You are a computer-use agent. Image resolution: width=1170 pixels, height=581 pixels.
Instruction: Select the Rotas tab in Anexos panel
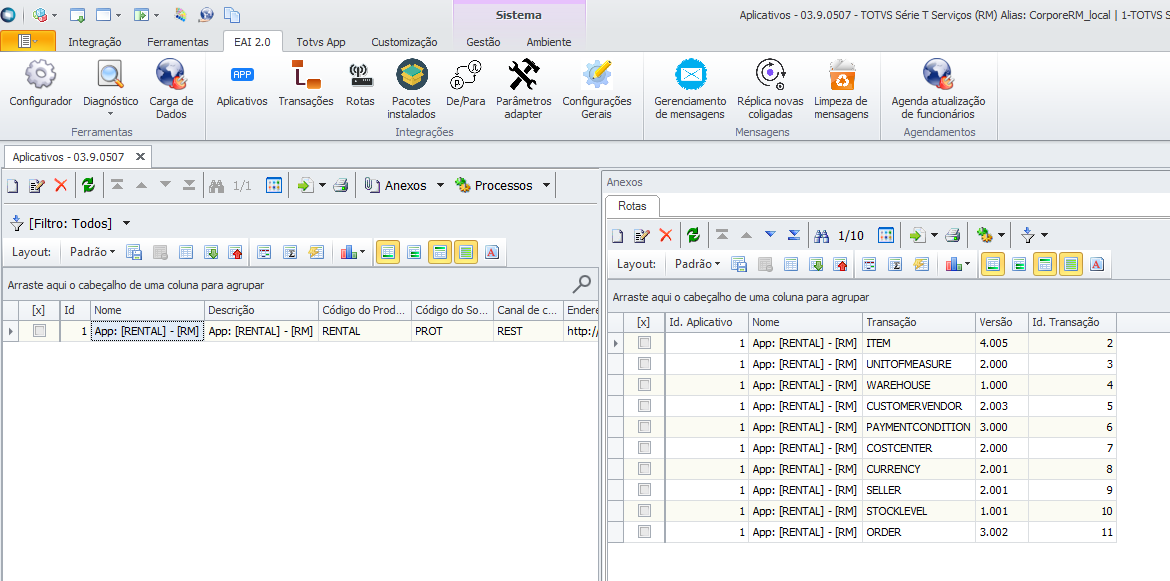click(632, 206)
